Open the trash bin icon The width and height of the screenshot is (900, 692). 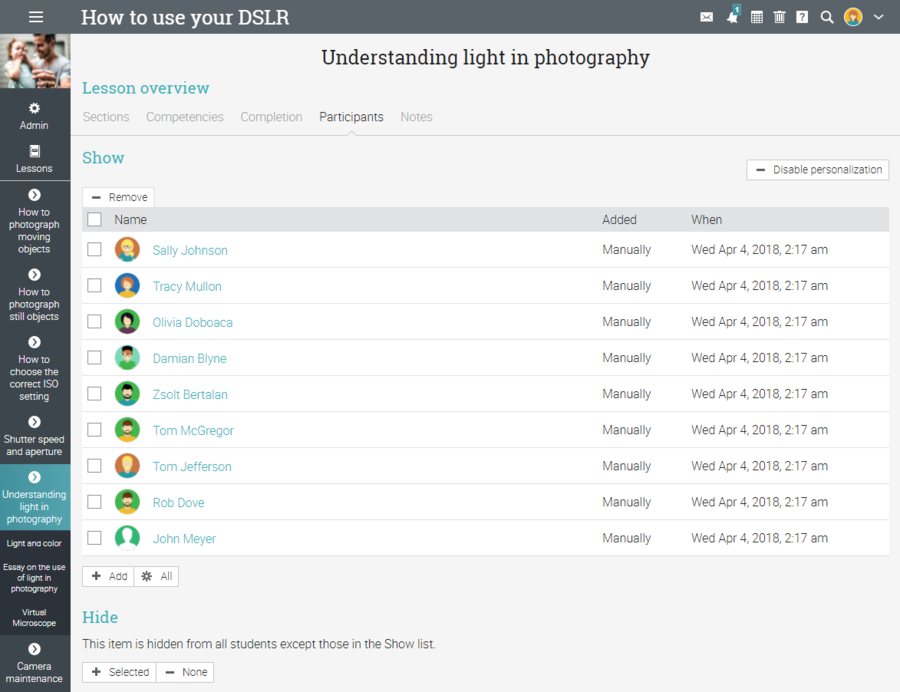779,17
